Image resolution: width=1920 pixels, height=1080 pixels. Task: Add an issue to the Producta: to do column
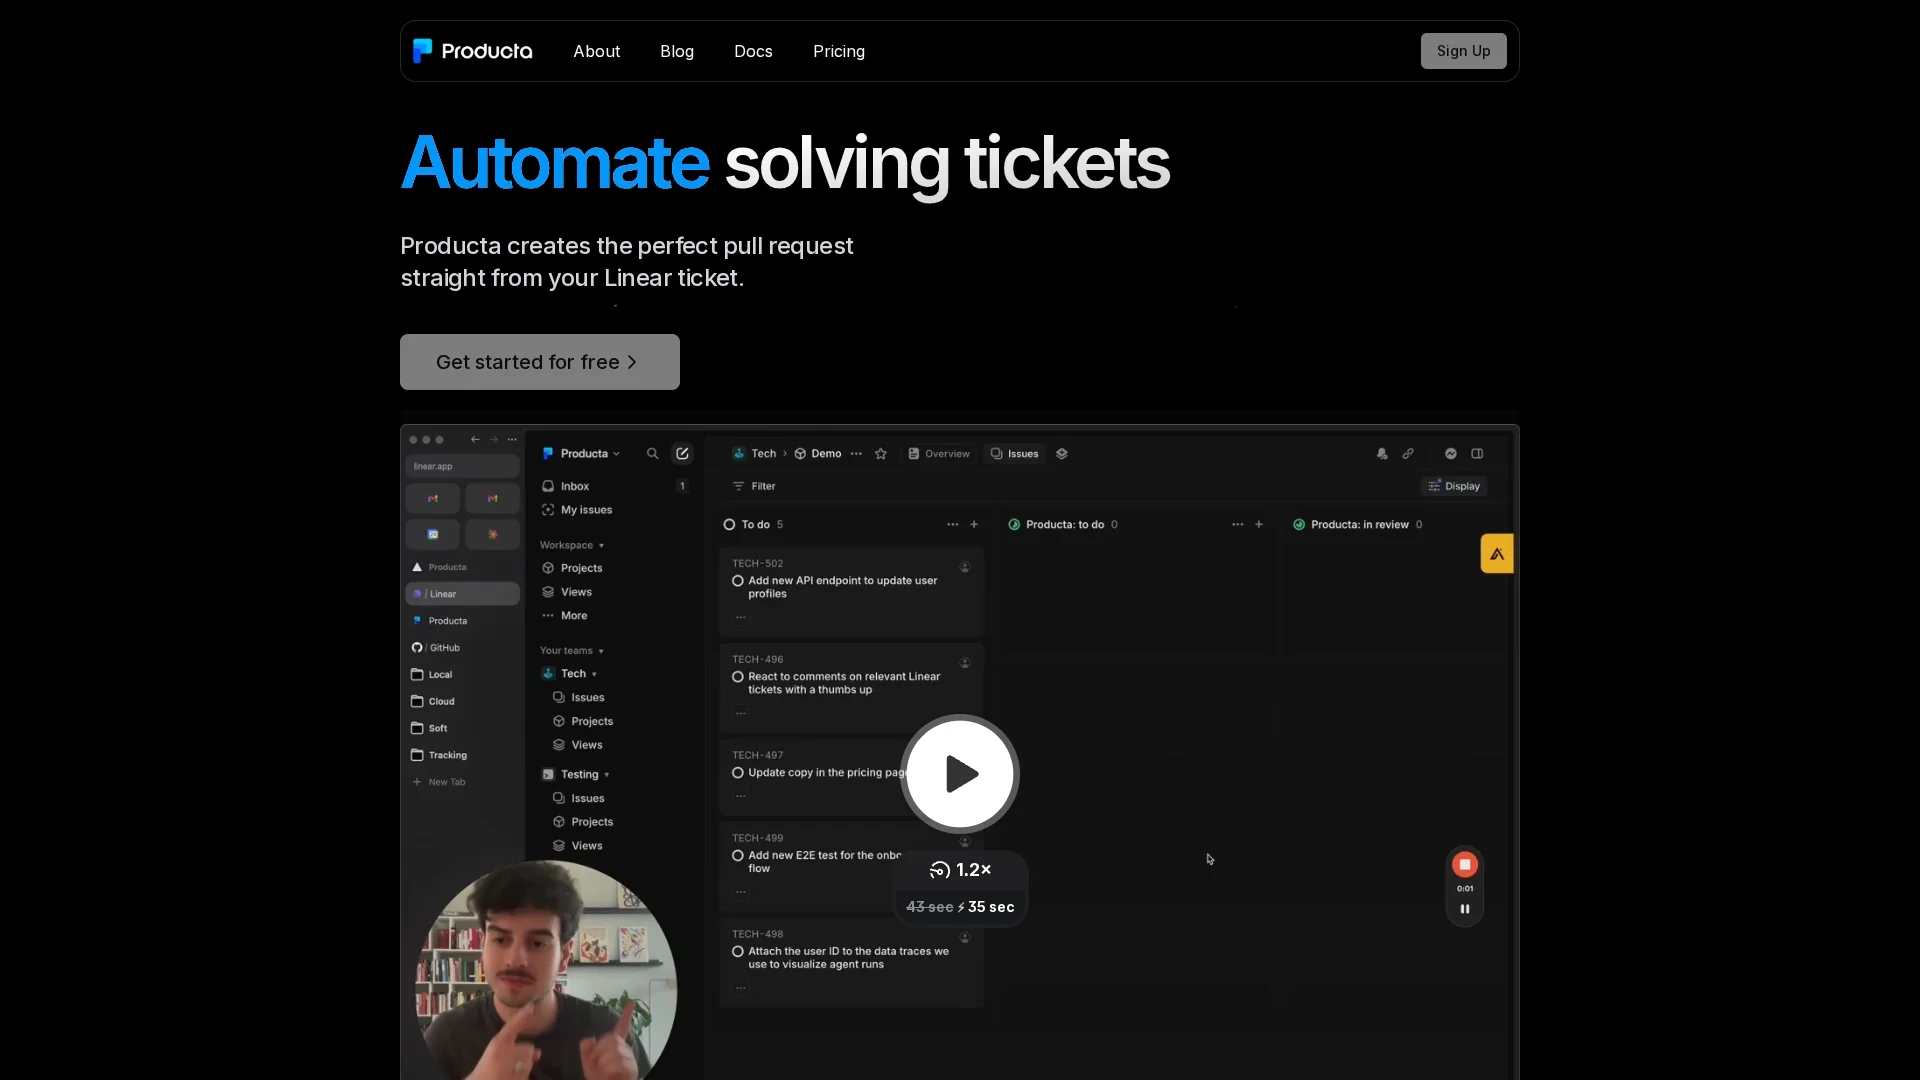(x=1259, y=525)
